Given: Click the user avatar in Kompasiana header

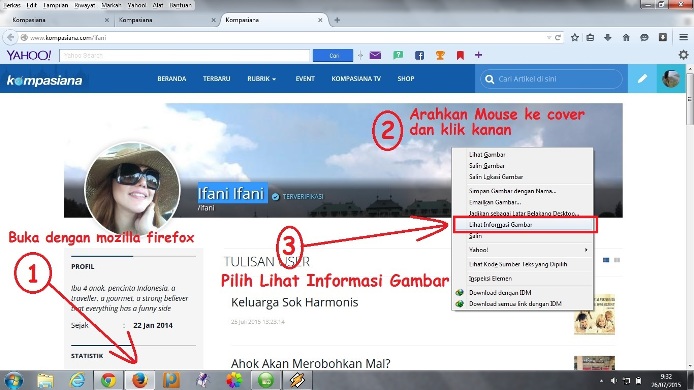Looking at the screenshot, I should click(x=671, y=78).
